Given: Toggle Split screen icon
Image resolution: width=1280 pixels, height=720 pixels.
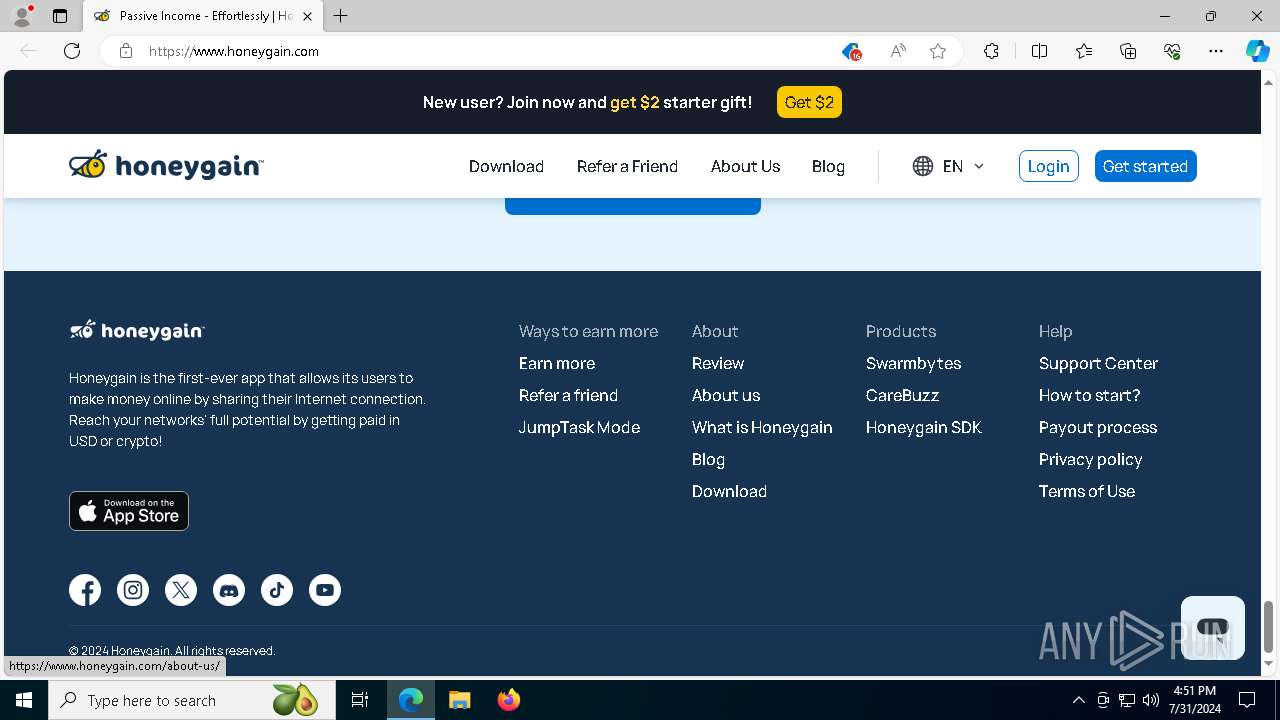Looking at the screenshot, I should (x=1039, y=51).
